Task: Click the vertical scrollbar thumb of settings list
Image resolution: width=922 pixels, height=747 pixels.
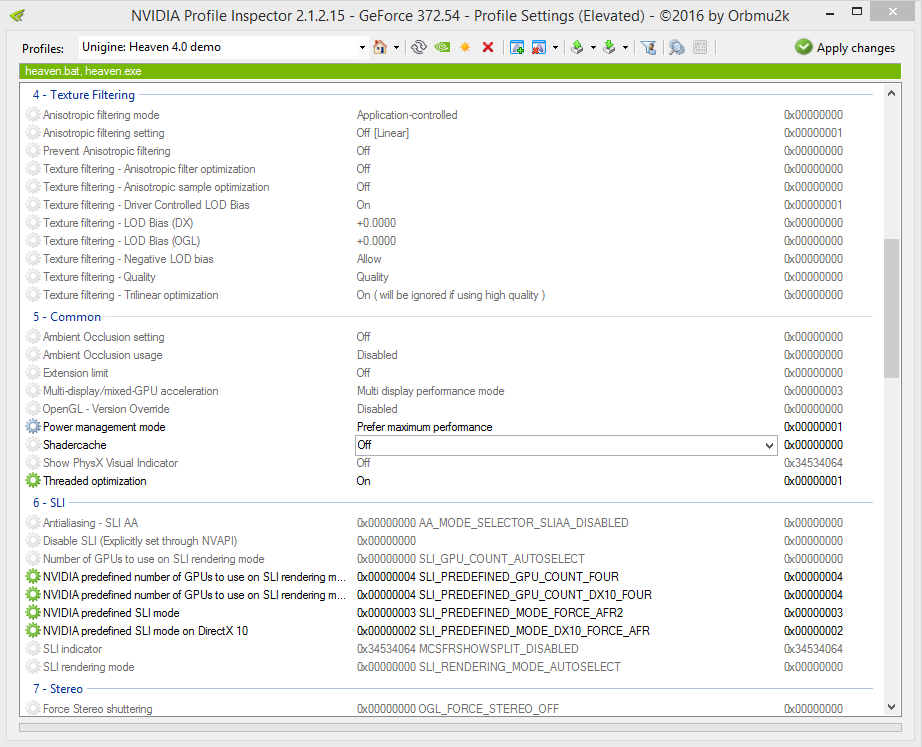Action: tap(891, 308)
